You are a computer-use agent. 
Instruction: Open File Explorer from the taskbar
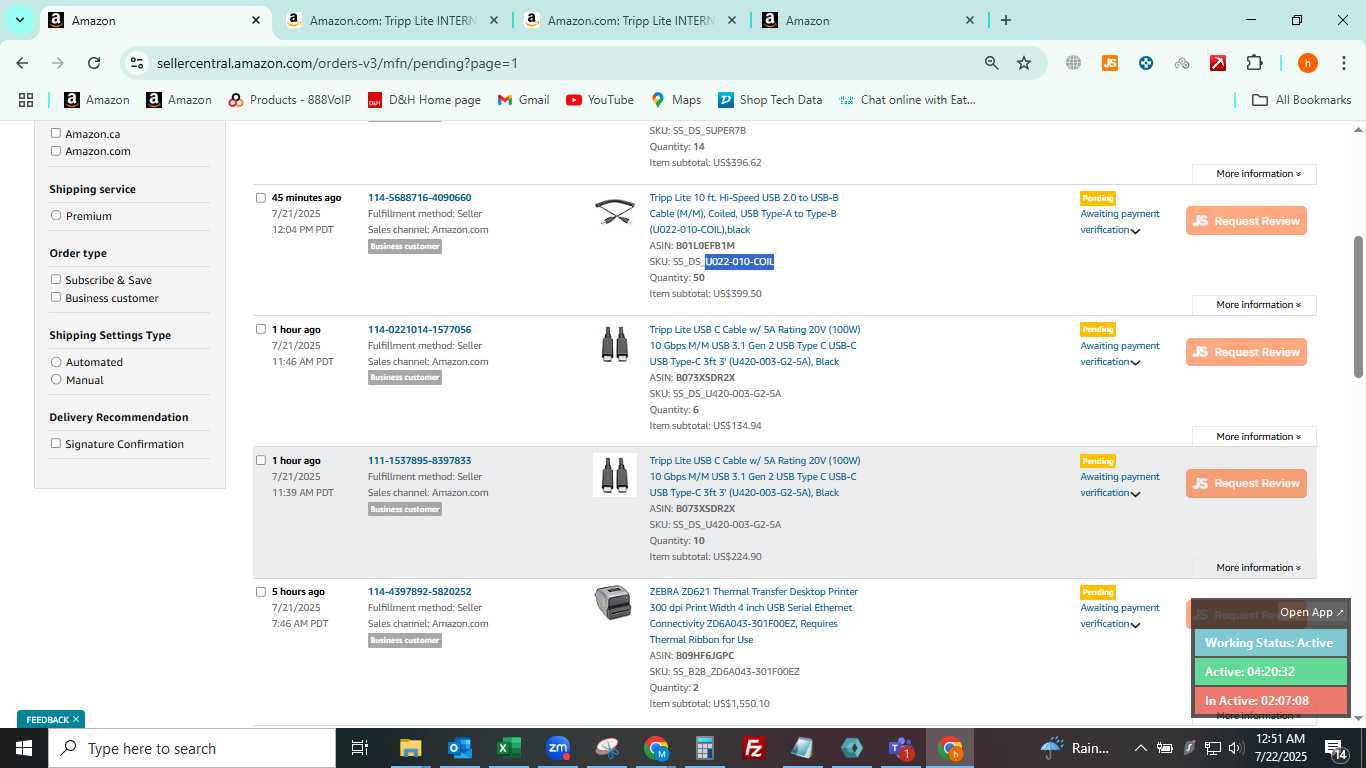coord(410,748)
